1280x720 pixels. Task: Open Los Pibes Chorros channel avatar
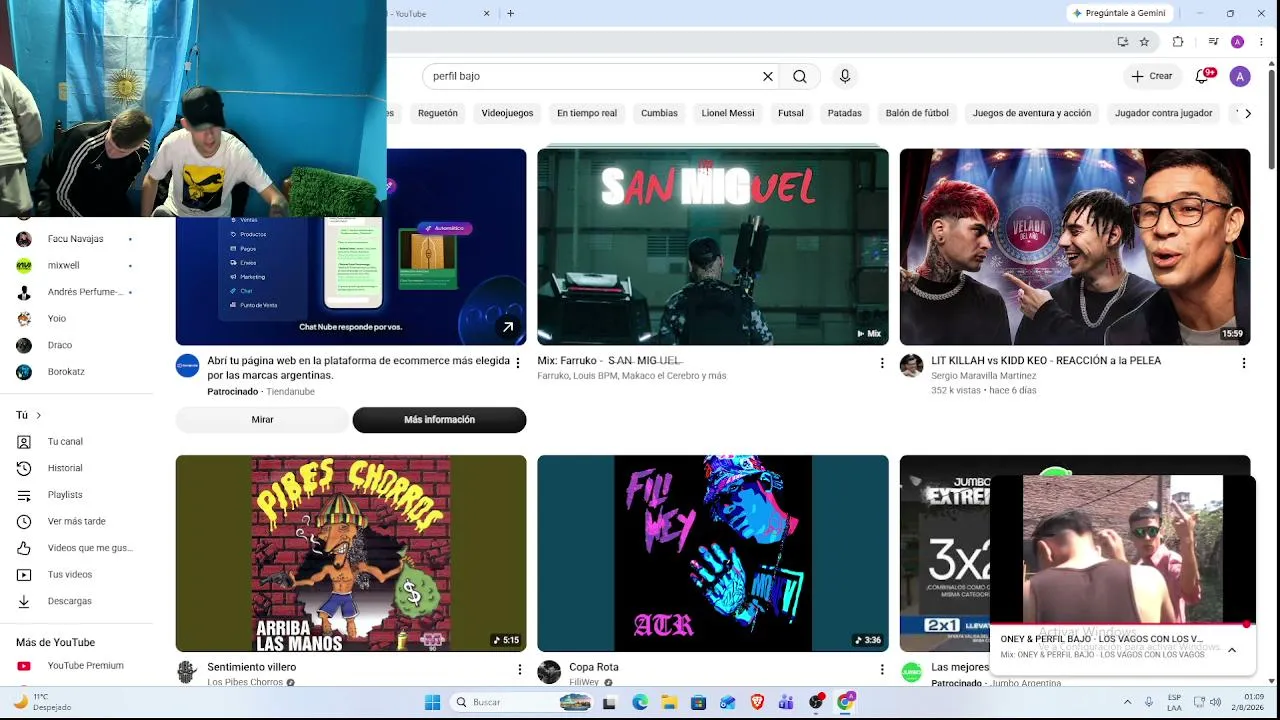187,672
